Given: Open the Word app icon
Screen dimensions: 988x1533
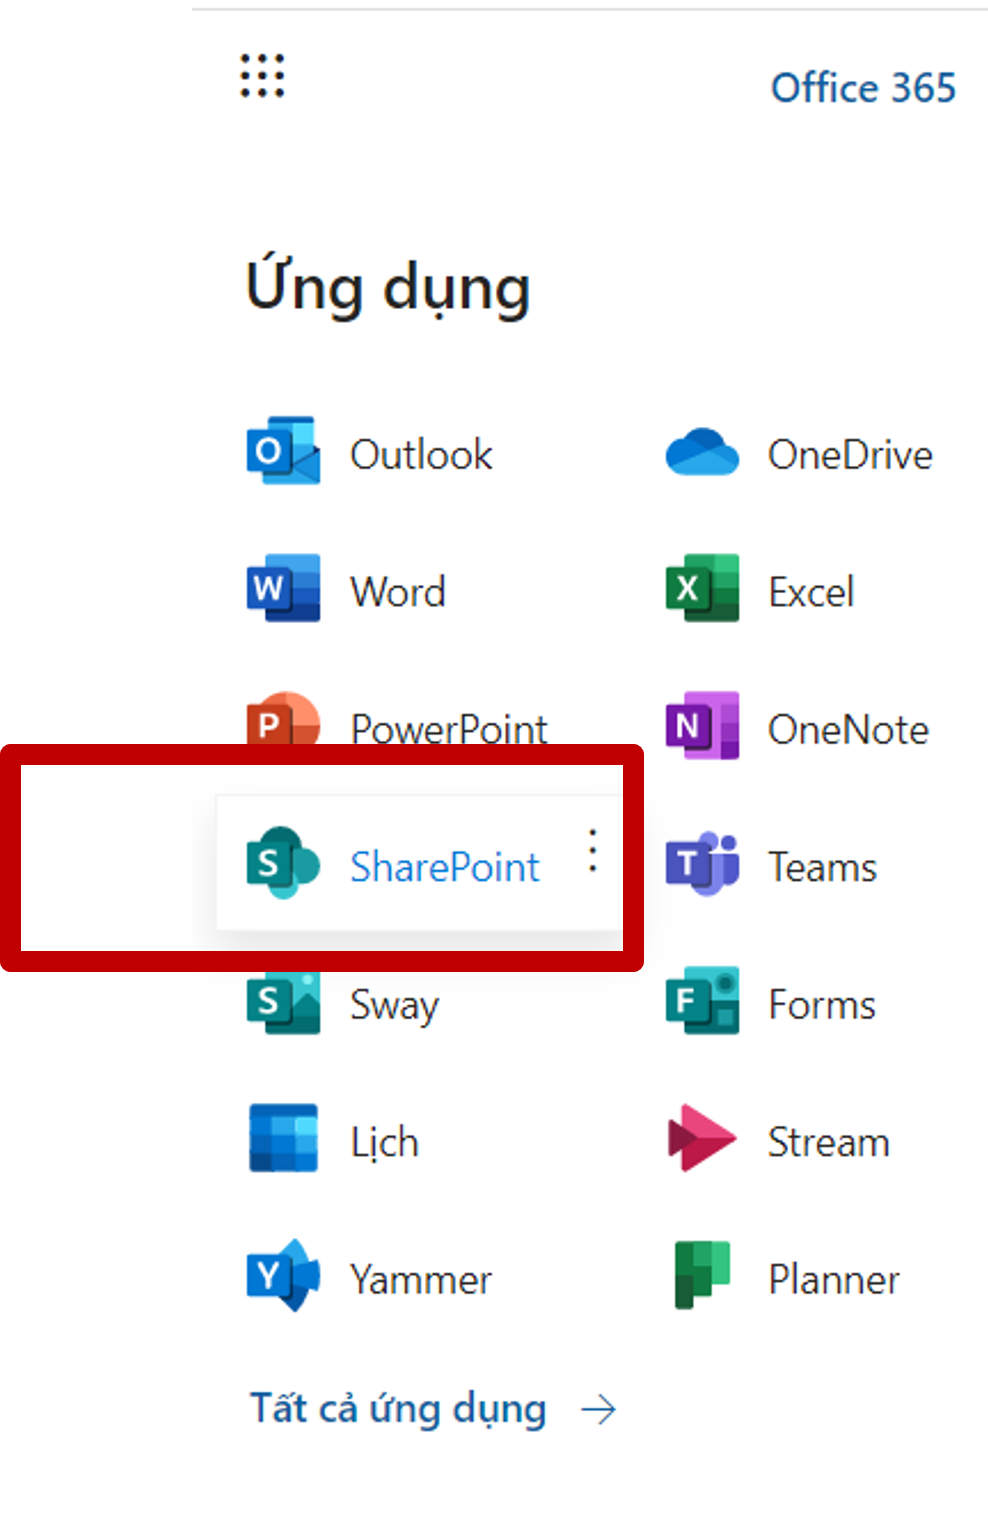Looking at the screenshot, I should pyautogui.click(x=283, y=589).
